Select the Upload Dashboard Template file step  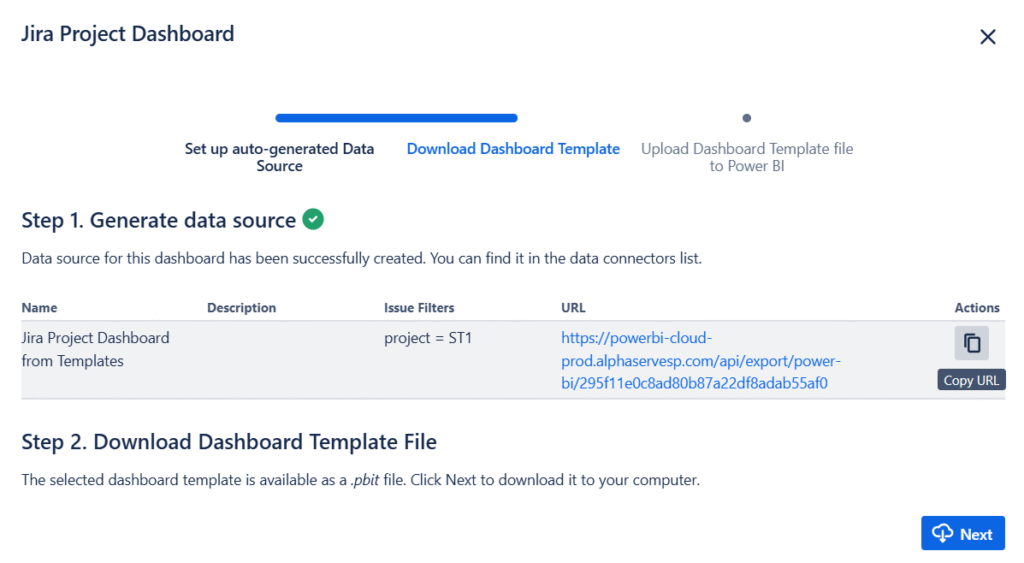(x=747, y=157)
